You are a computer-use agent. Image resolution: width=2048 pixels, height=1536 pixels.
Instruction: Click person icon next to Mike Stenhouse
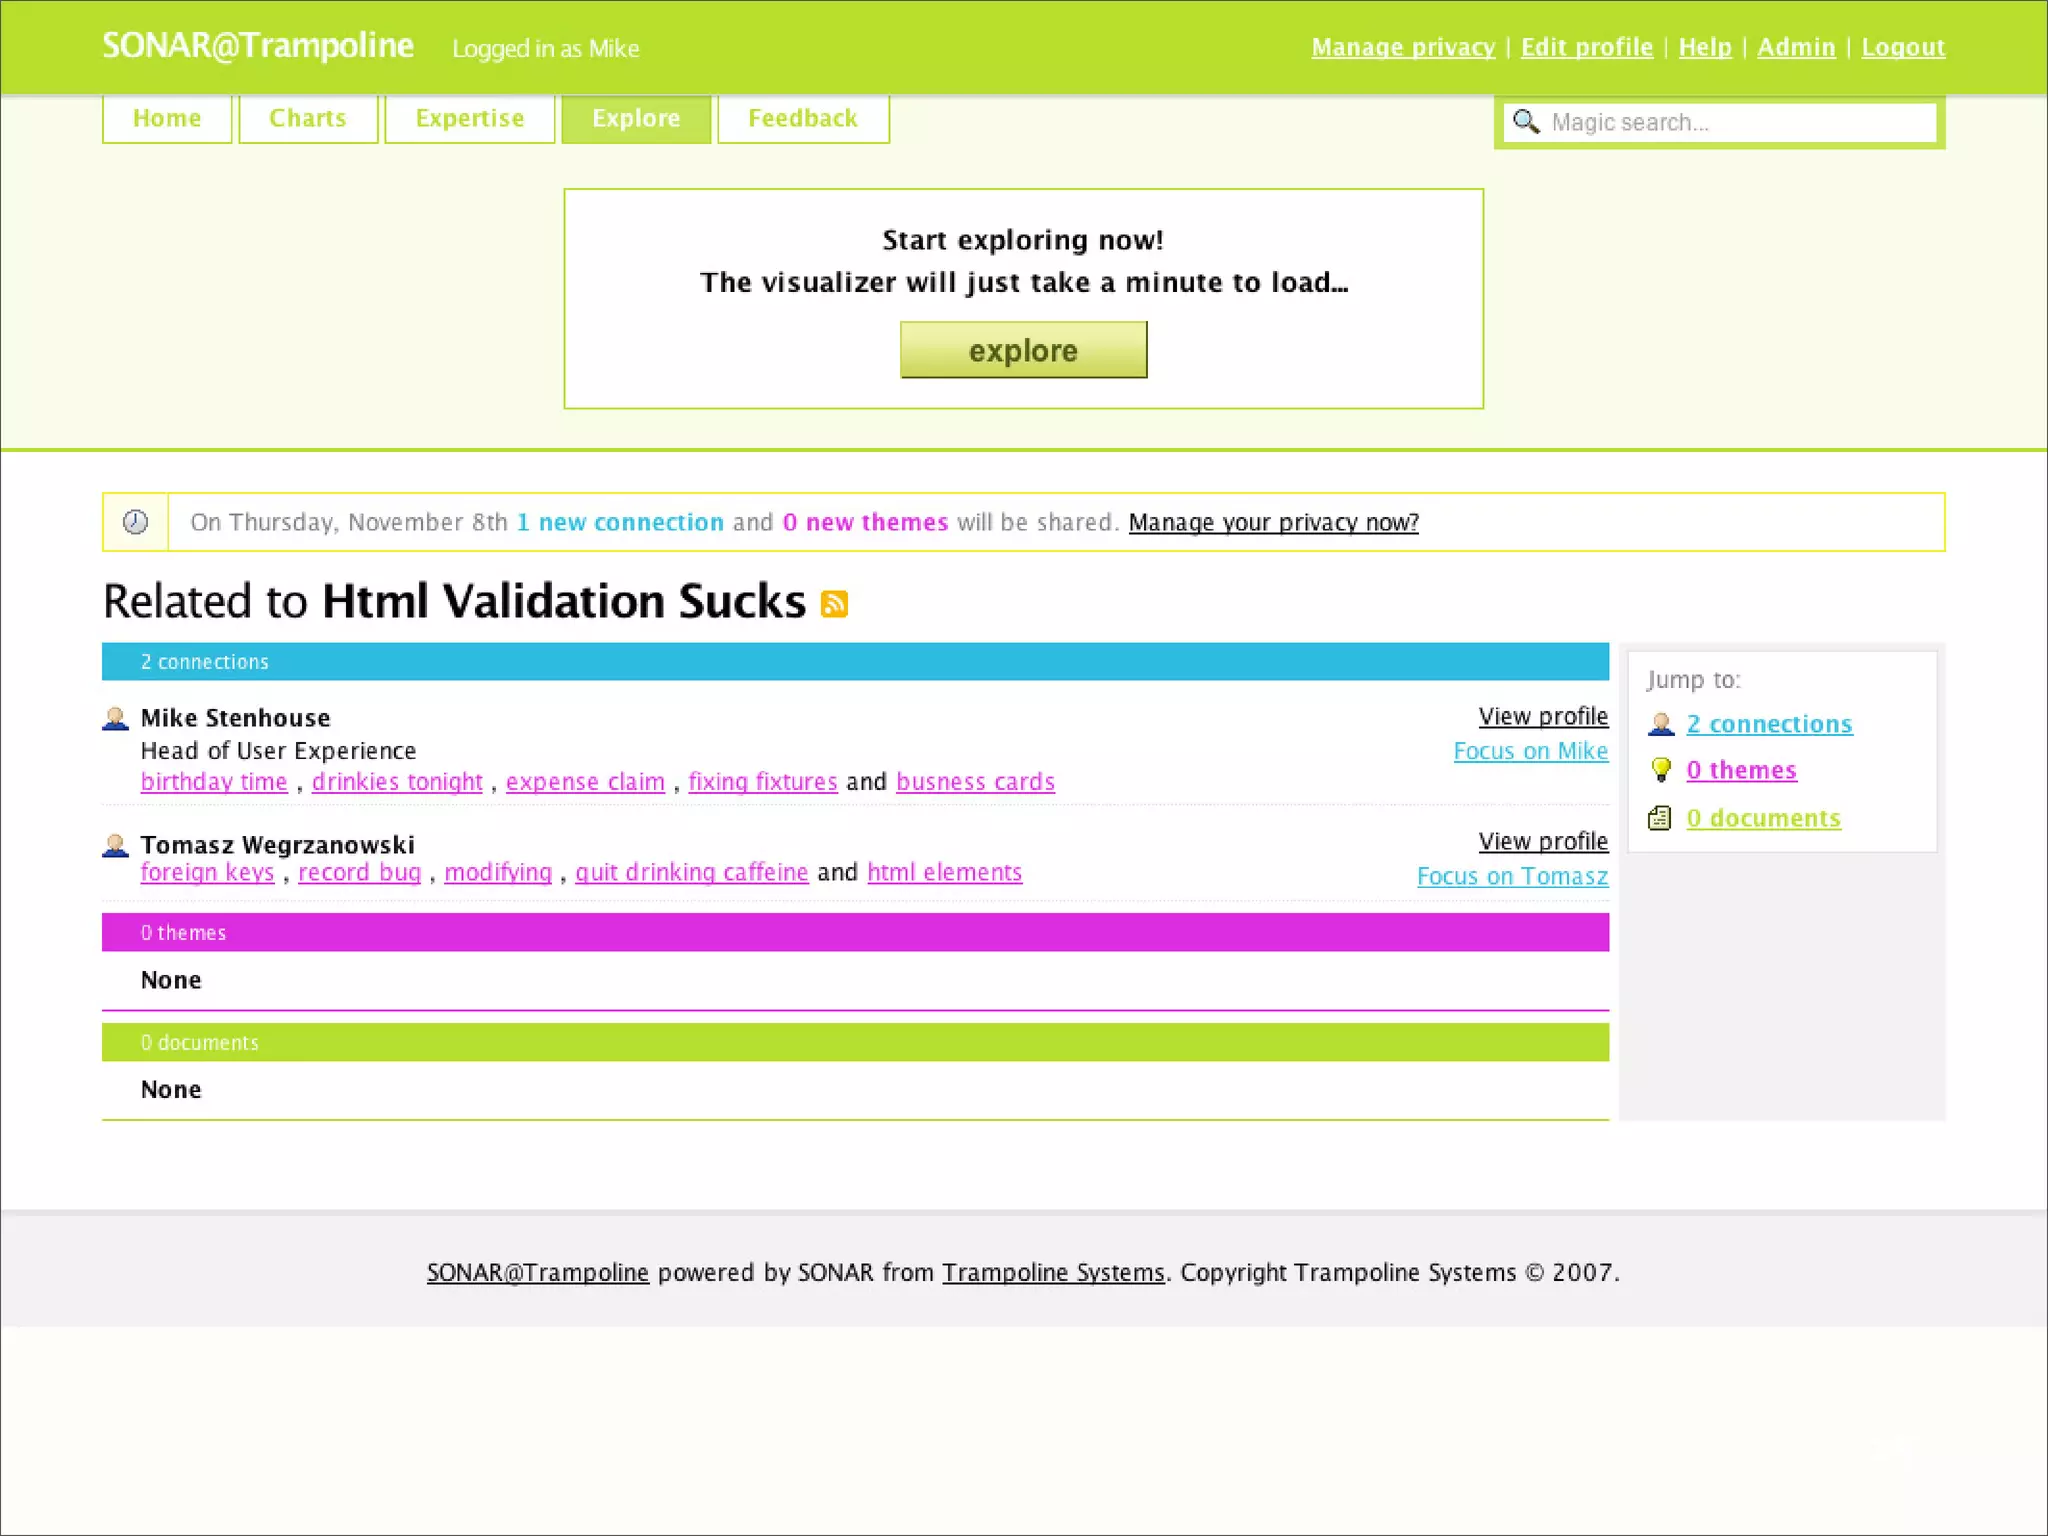[116, 719]
